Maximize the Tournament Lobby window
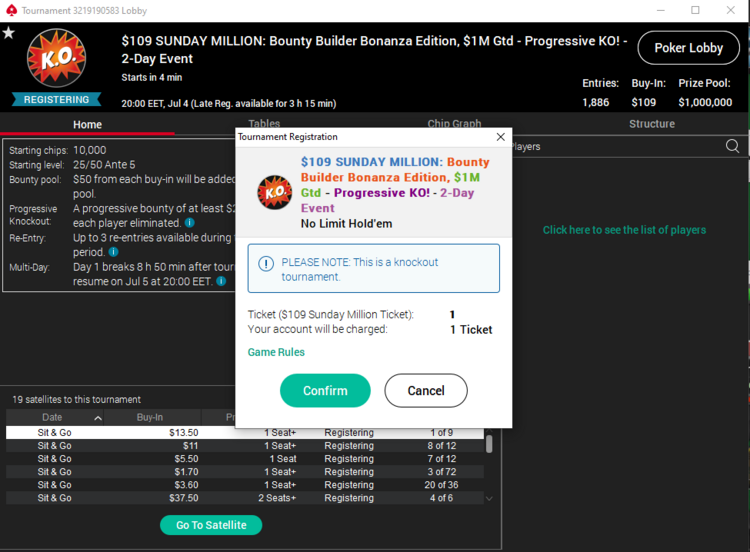 click(x=695, y=11)
